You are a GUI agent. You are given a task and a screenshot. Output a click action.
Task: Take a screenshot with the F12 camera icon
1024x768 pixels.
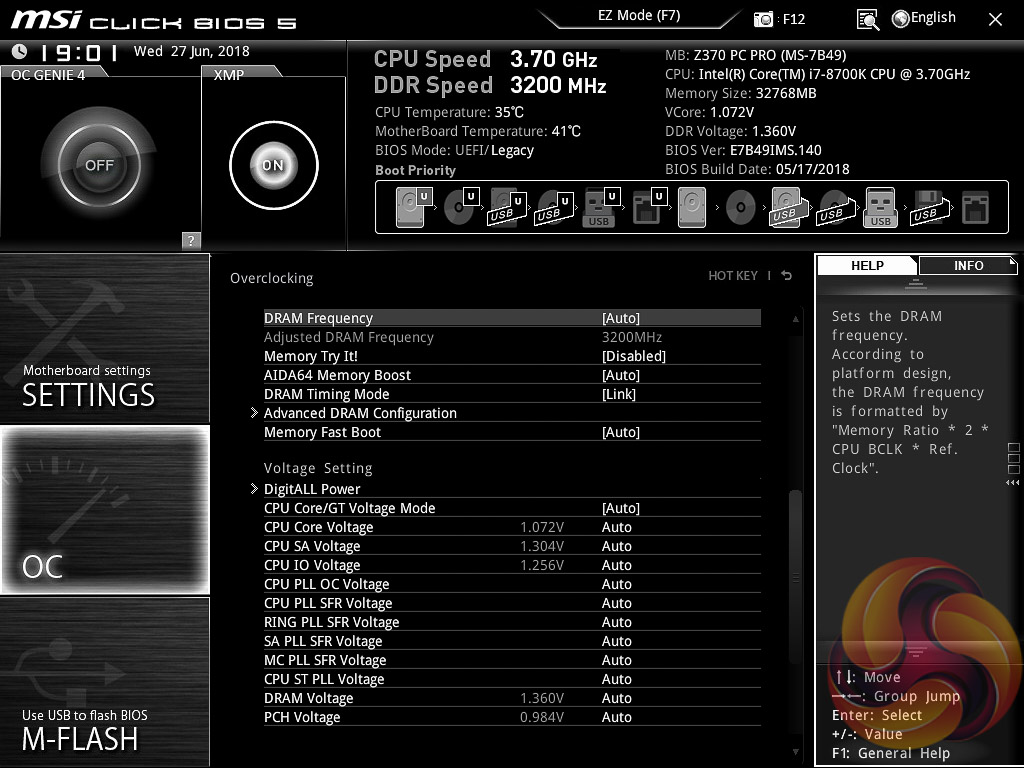(x=762, y=20)
